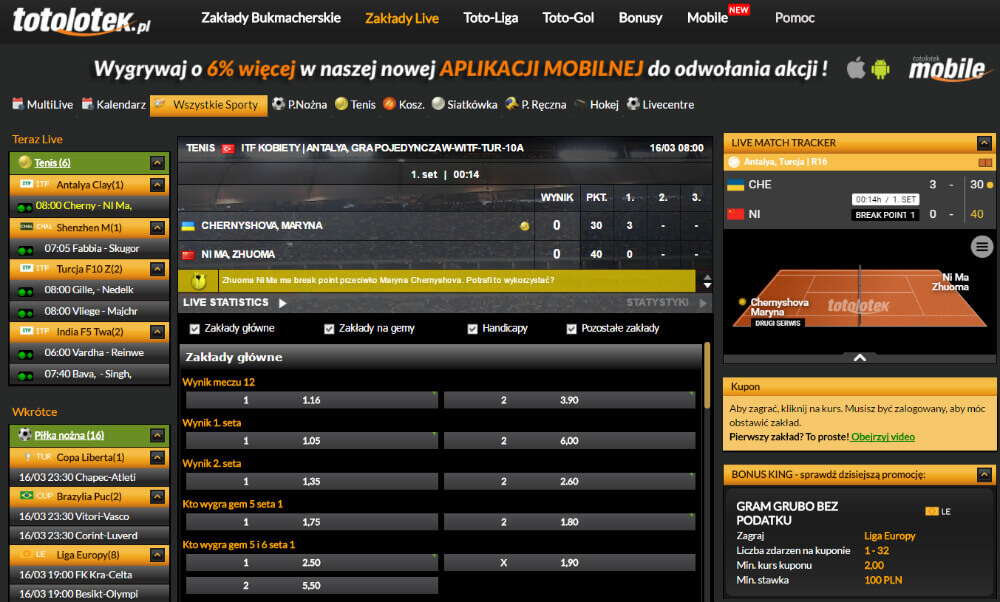Toggle the Zakłady na gemy checkbox
The image size is (1000, 602).
329,329
